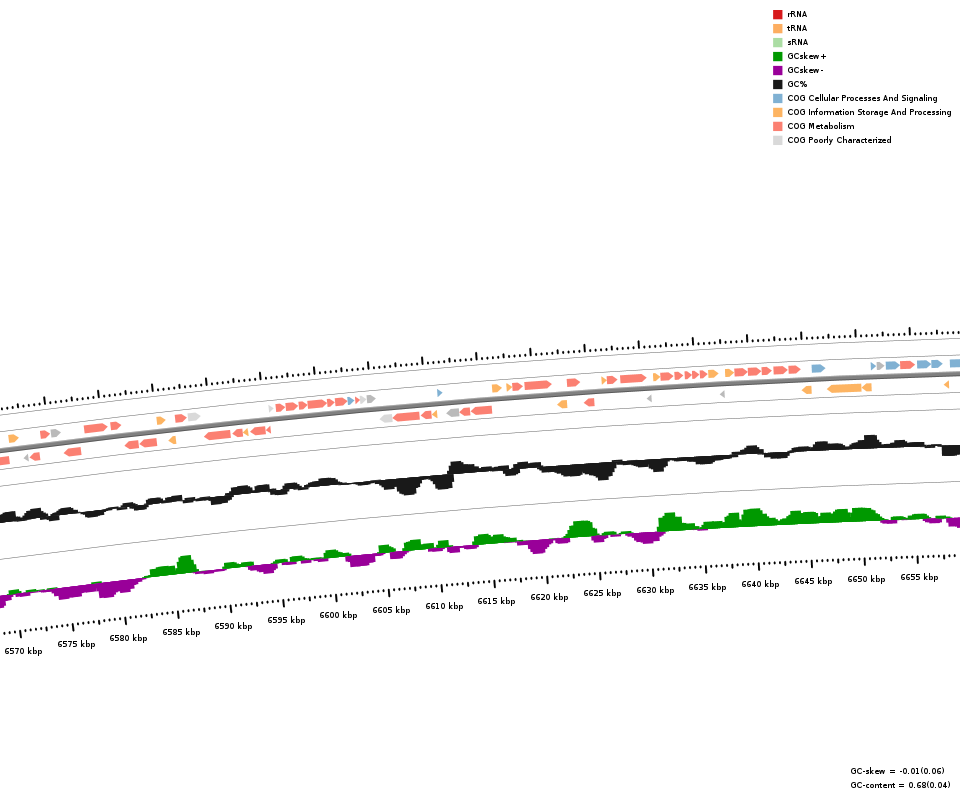Click the black GC% legend swatch
This screenshot has height=800, width=960.
tap(777, 84)
